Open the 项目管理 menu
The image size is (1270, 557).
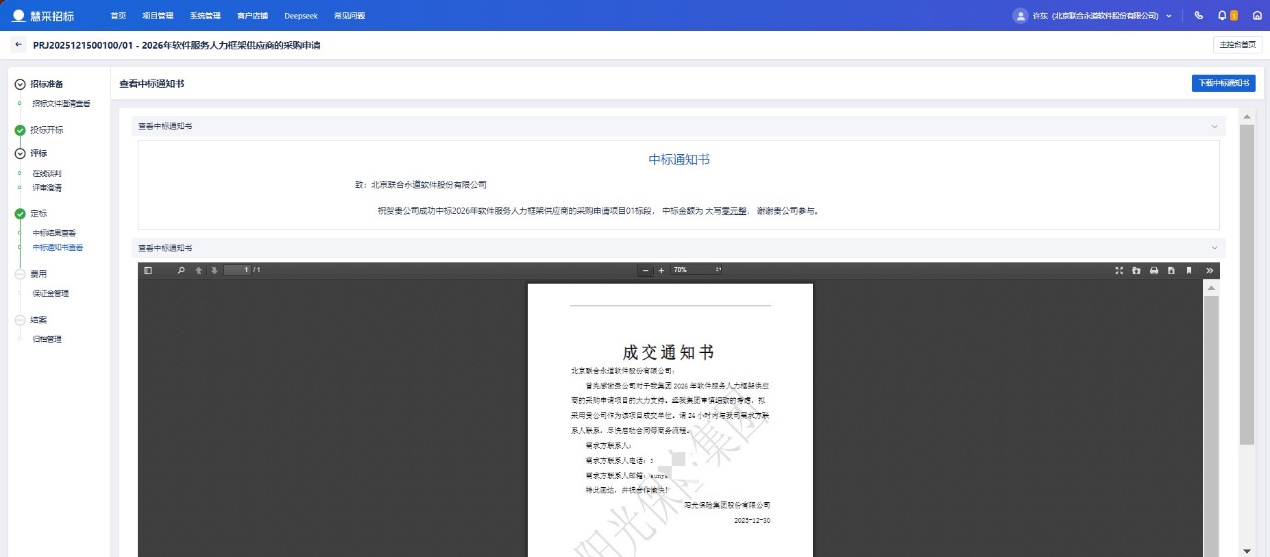pos(157,15)
